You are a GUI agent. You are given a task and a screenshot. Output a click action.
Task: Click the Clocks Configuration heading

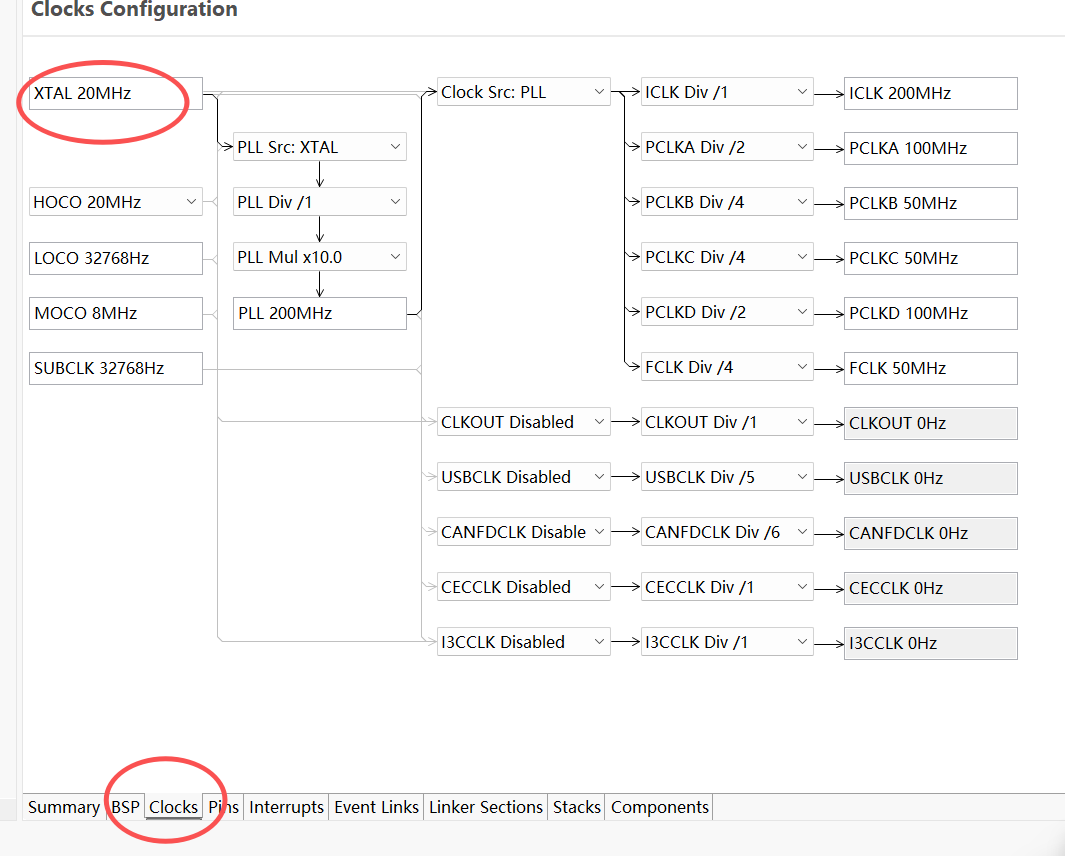134,10
